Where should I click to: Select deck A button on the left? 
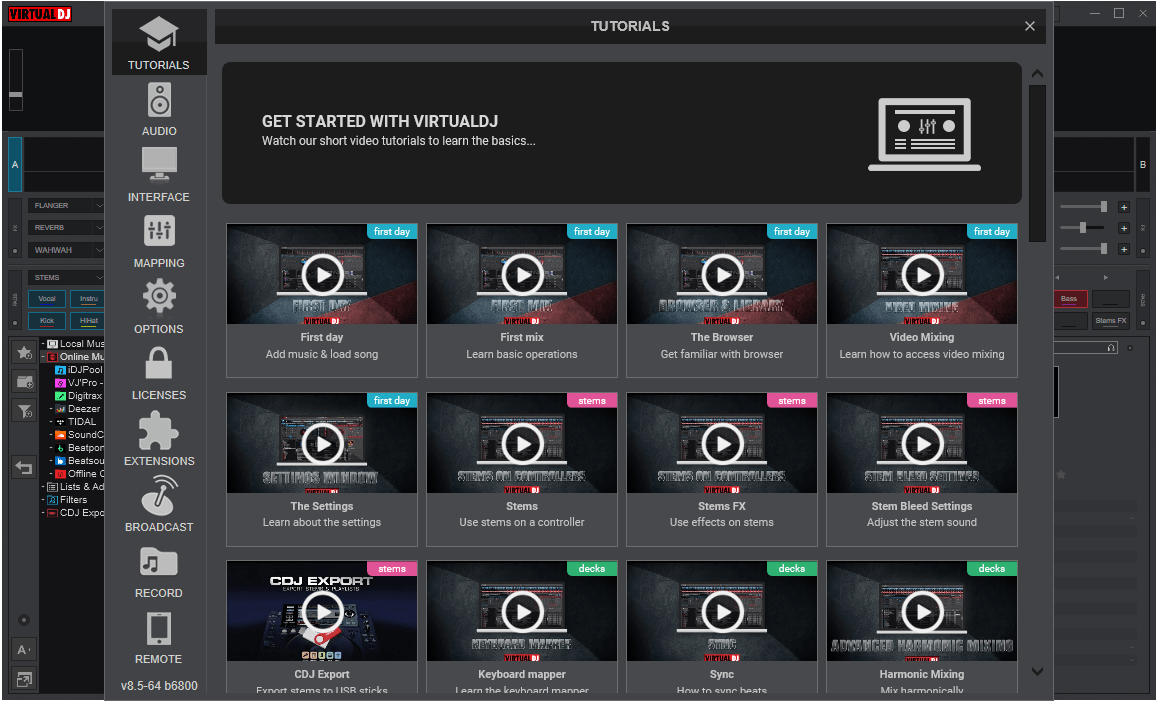(15, 165)
